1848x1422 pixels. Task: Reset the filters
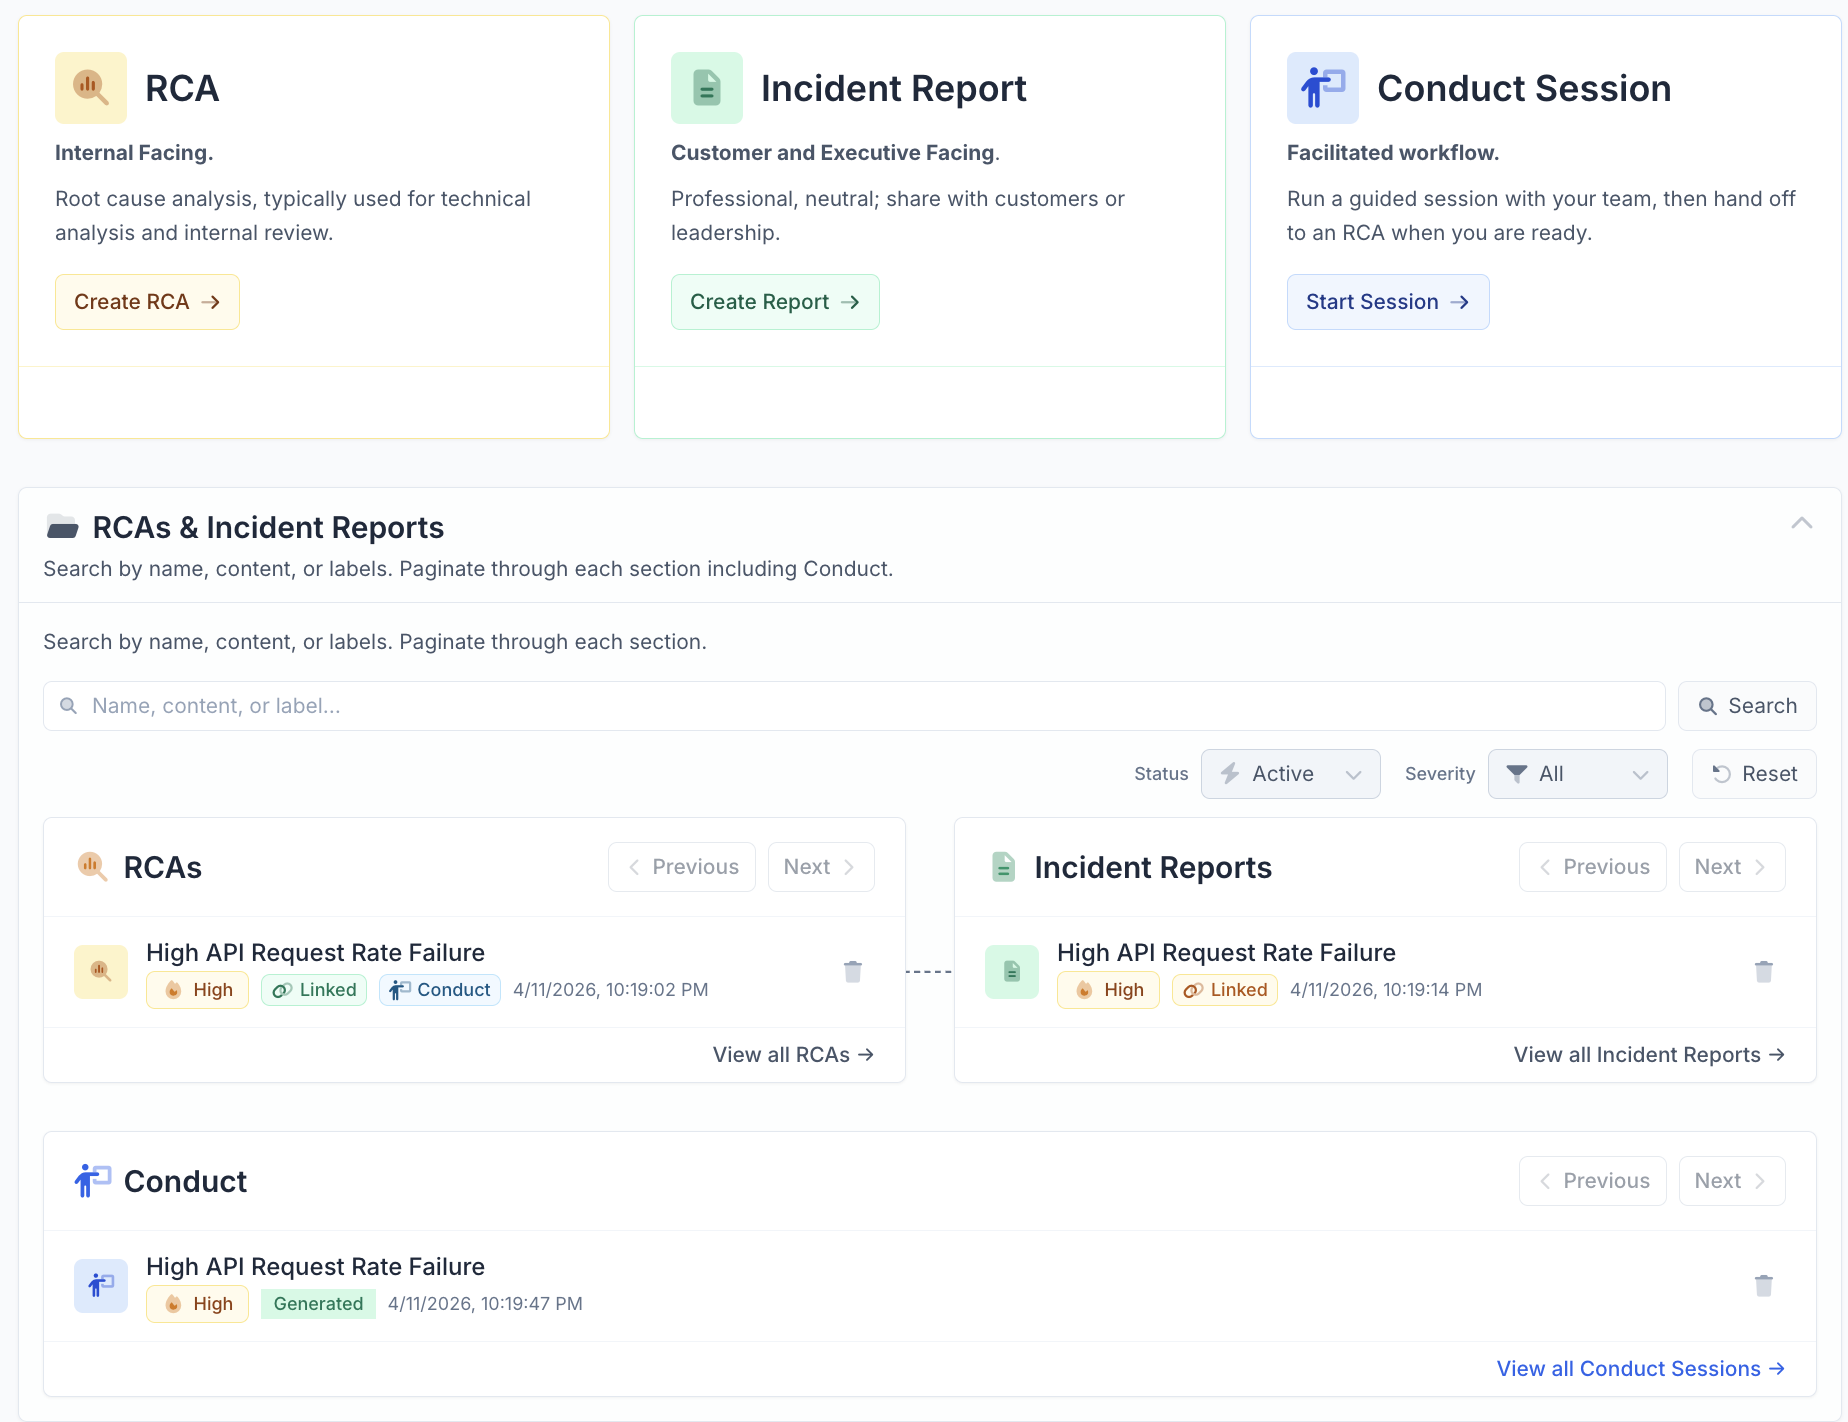click(1754, 774)
